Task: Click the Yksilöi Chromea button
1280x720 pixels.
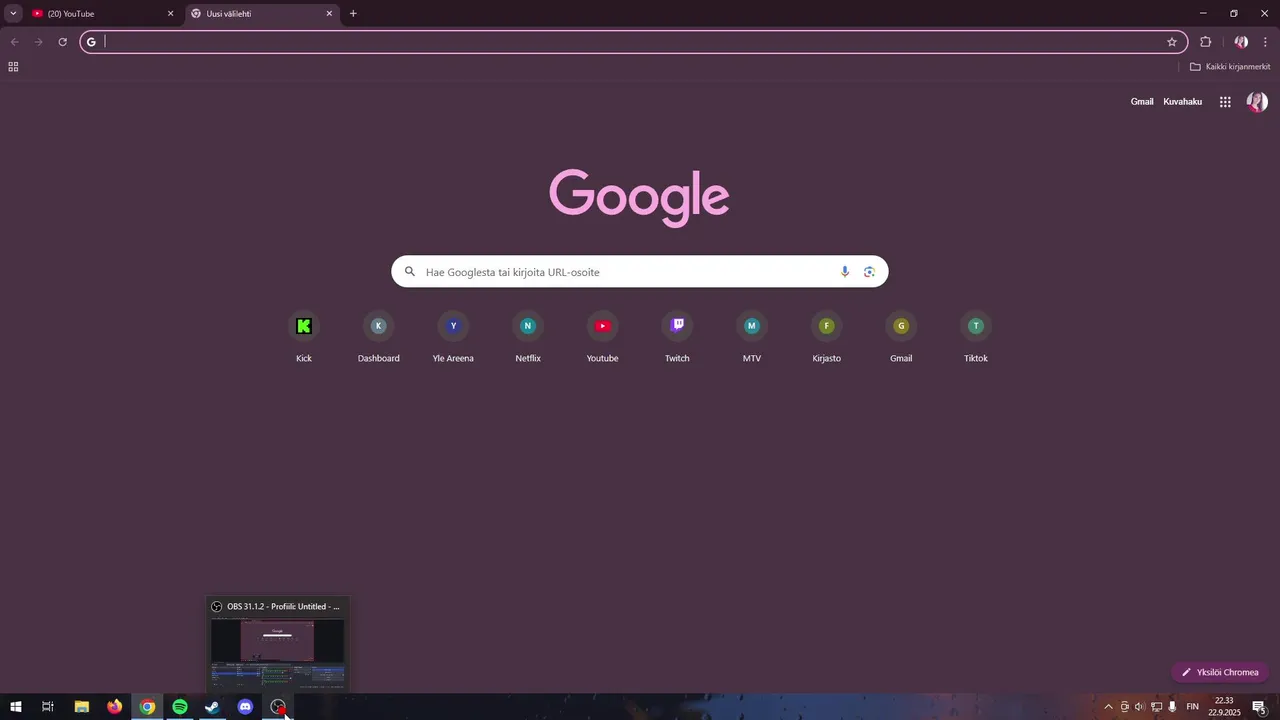Action: (1220, 673)
